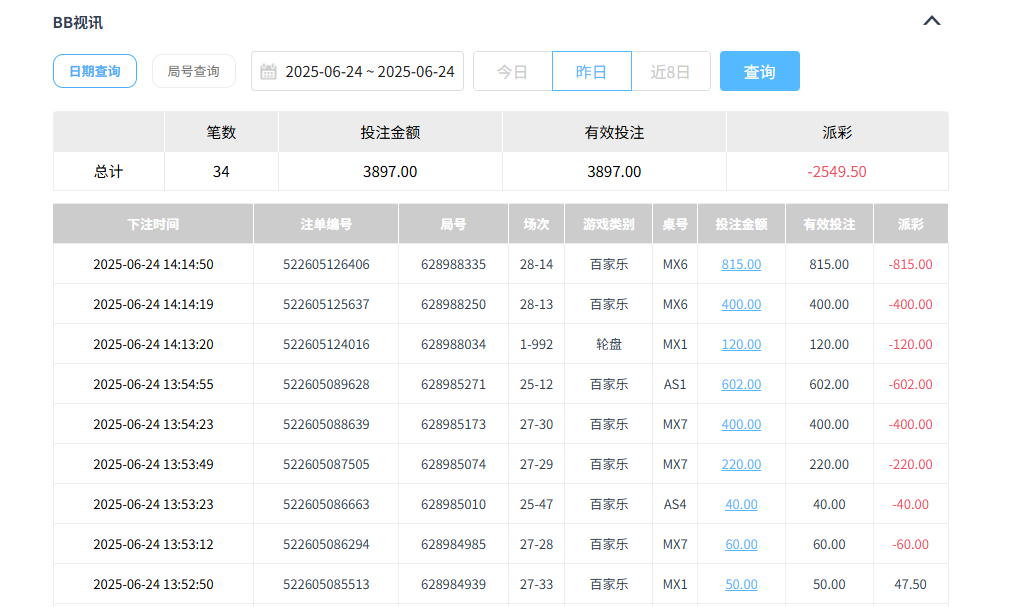Open the 220.00 link for order 522605087505
Viewport: 1009px width, 607px height.
[x=740, y=464]
